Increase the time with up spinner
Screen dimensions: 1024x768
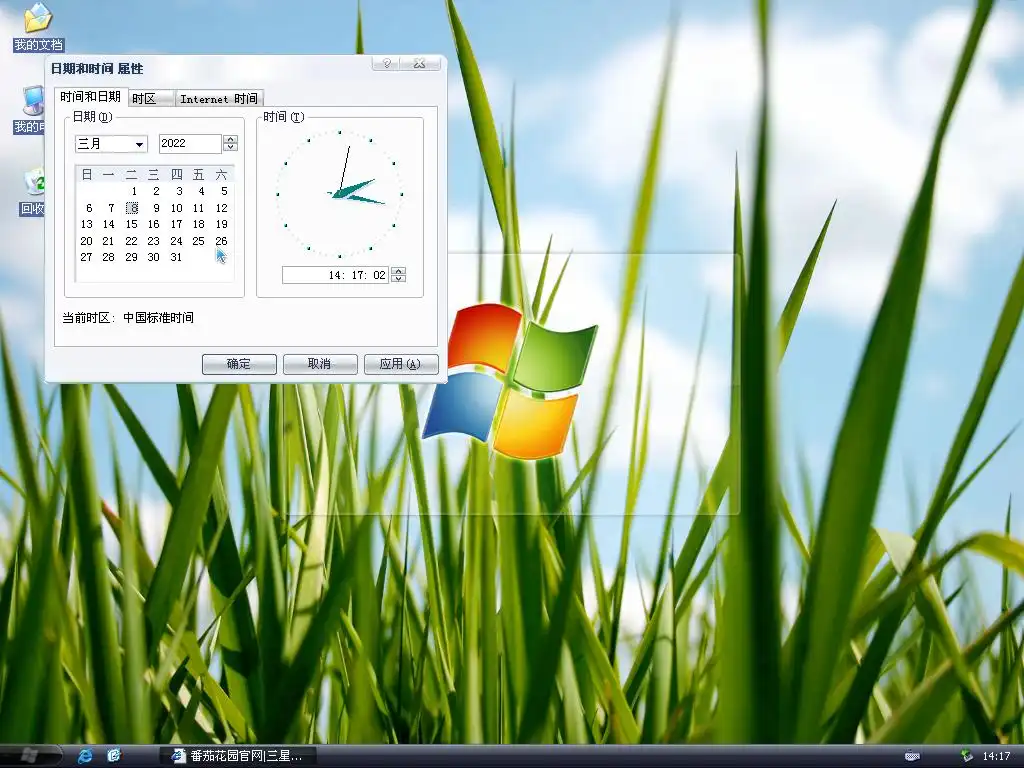tap(398, 270)
